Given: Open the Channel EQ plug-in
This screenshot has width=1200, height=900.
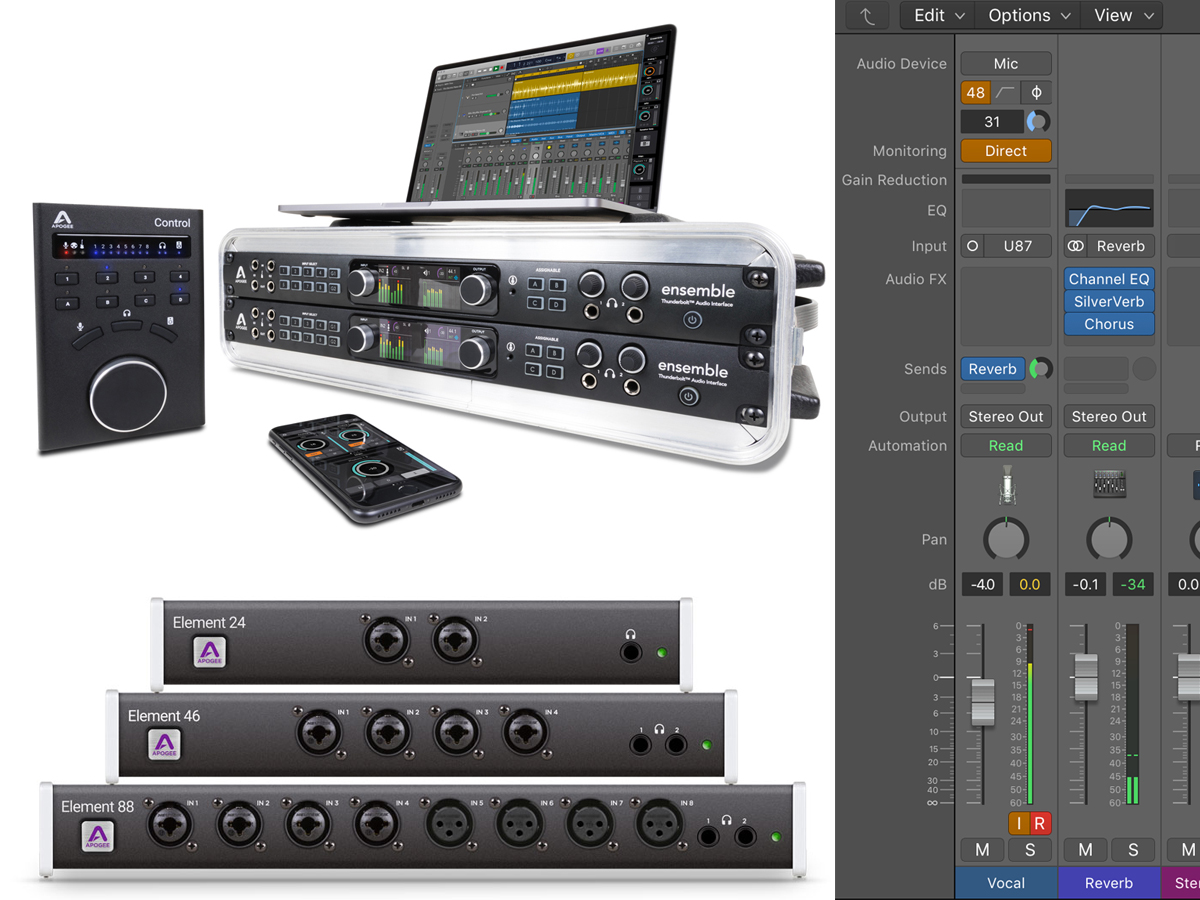Looking at the screenshot, I should [x=1109, y=279].
